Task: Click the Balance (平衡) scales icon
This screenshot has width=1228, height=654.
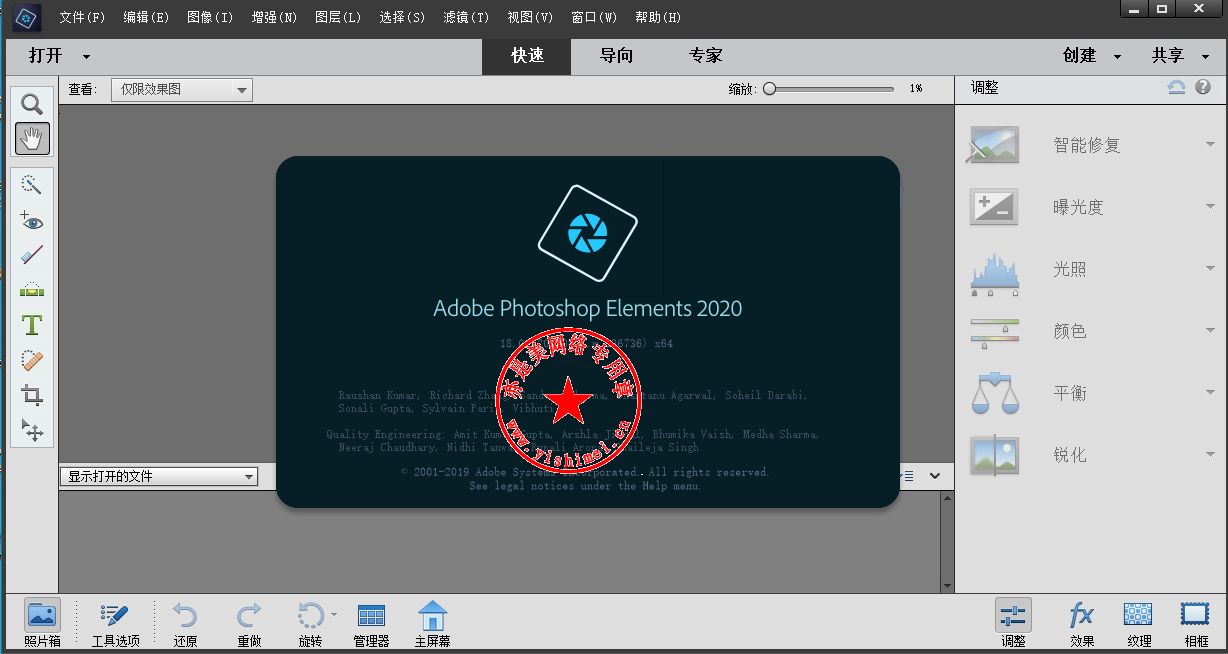Action: [994, 393]
